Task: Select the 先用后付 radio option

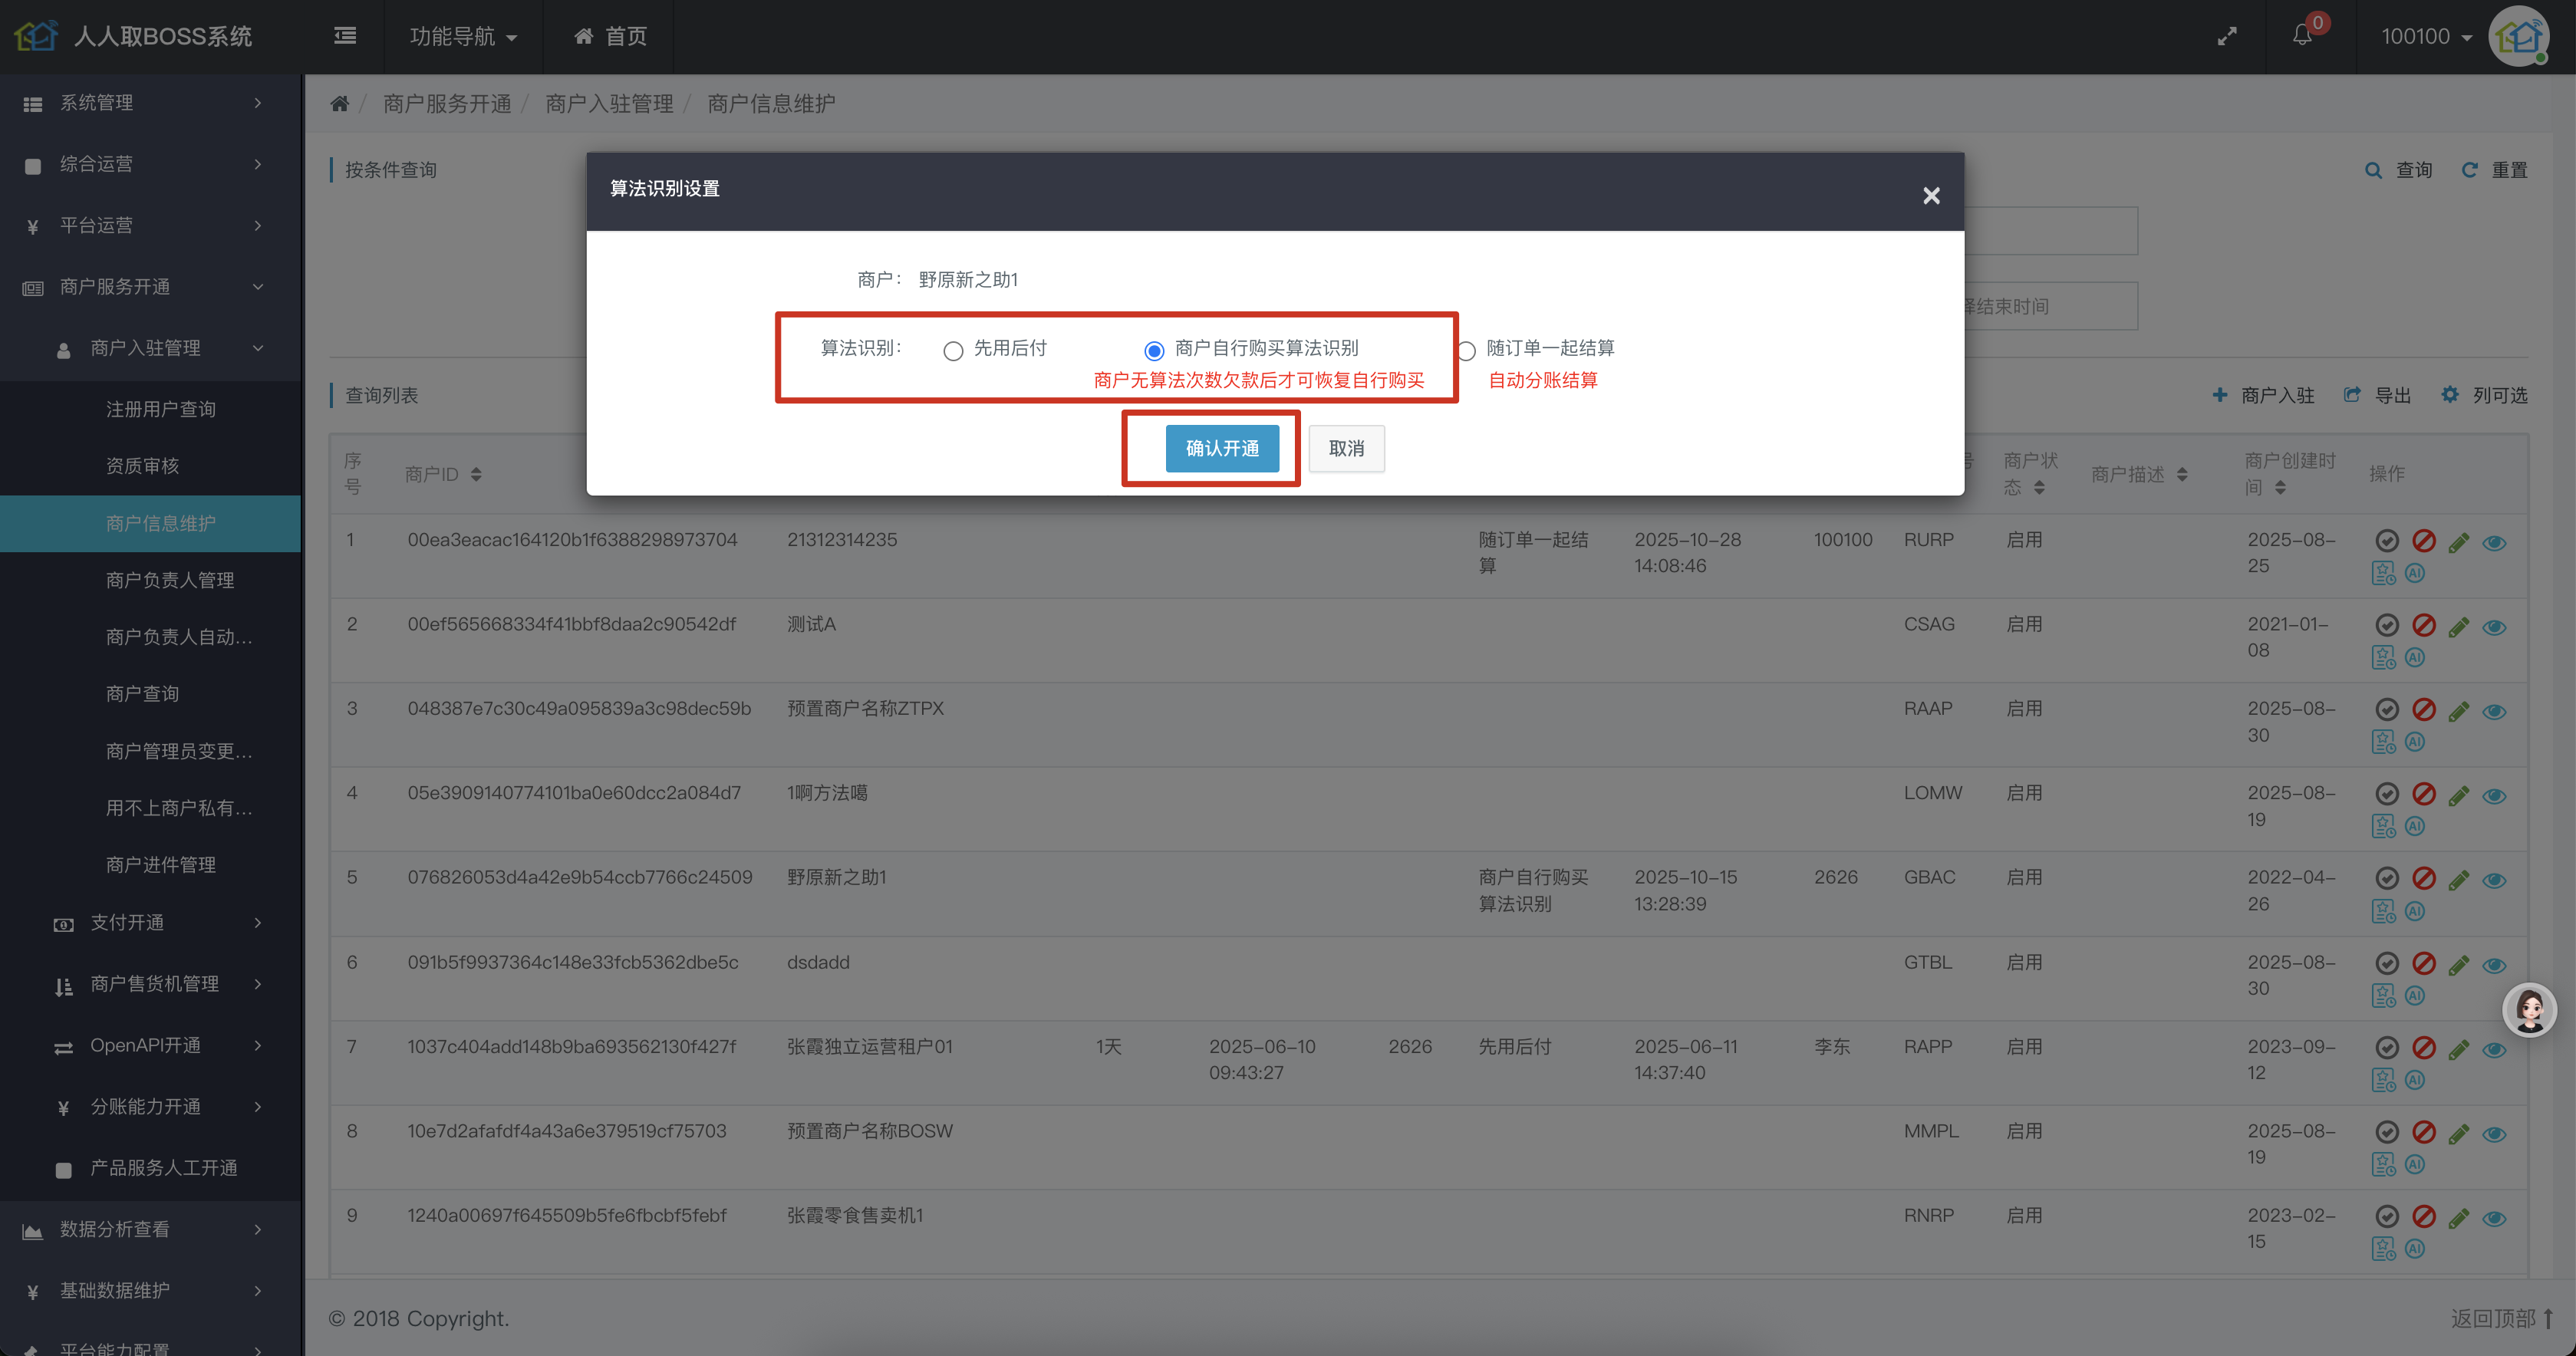Action: tap(953, 350)
